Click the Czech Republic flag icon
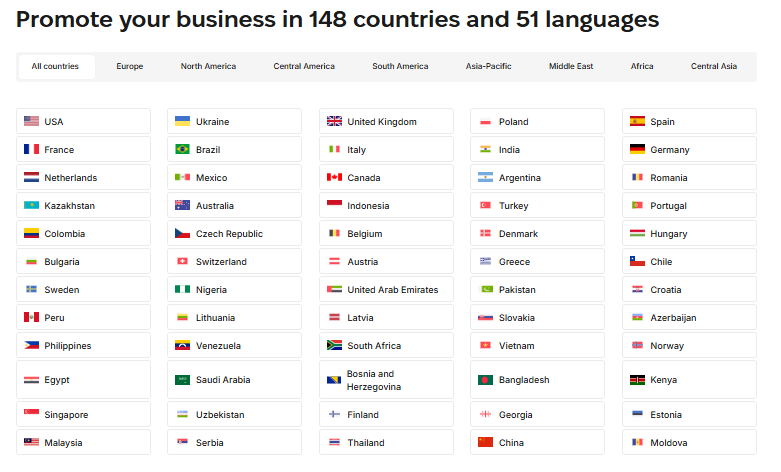781x472 pixels. 182,233
